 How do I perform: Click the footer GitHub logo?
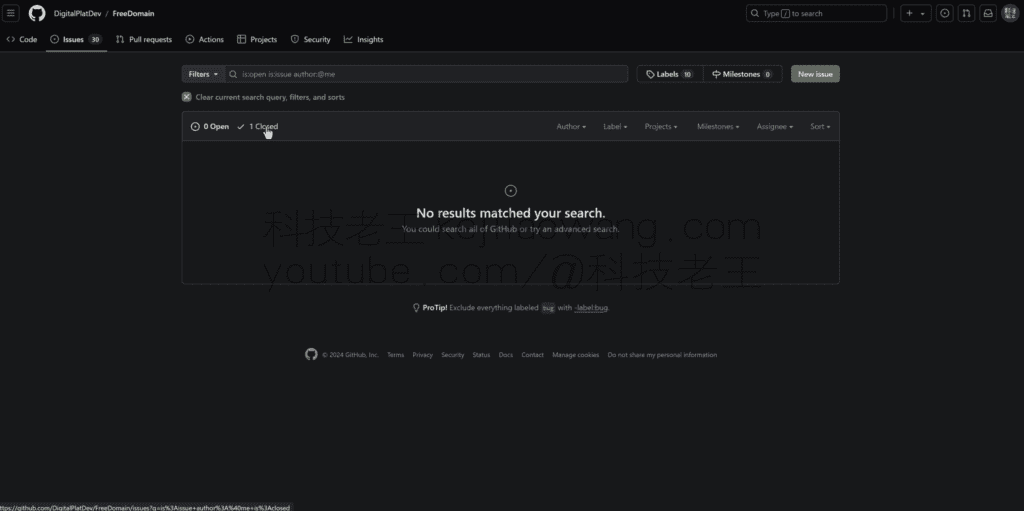[x=312, y=354]
